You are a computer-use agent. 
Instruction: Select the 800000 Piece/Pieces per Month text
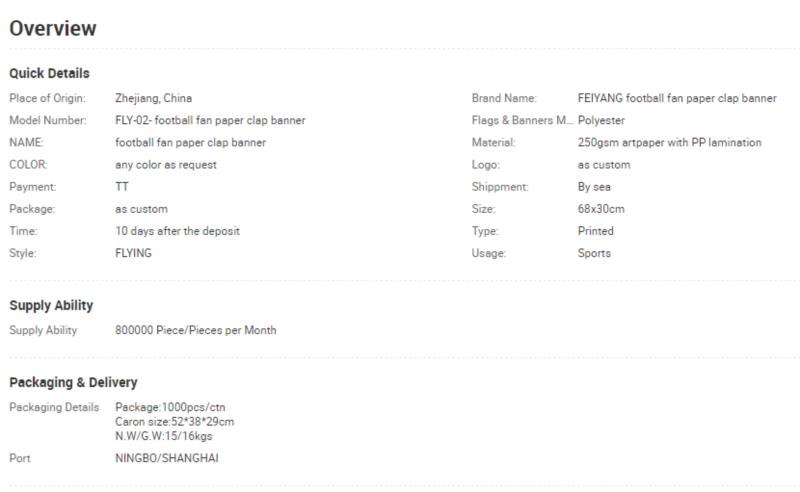pos(195,330)
